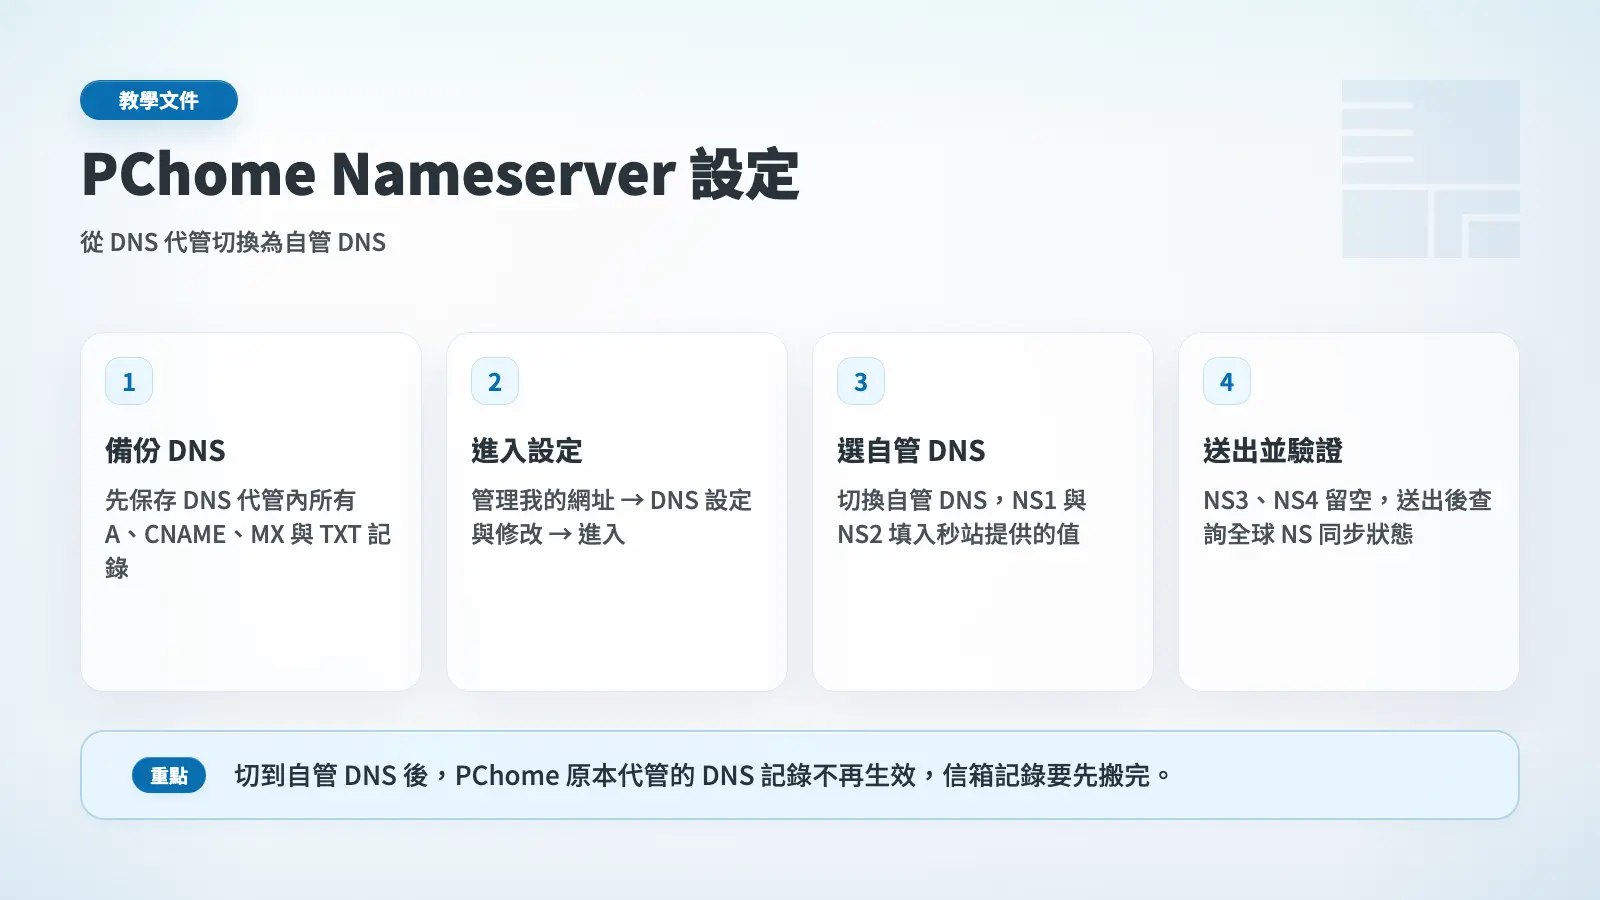Select the 備份 DNS heading
The height and width of the screenshot is (900, 1600).
tap(166, 451)
